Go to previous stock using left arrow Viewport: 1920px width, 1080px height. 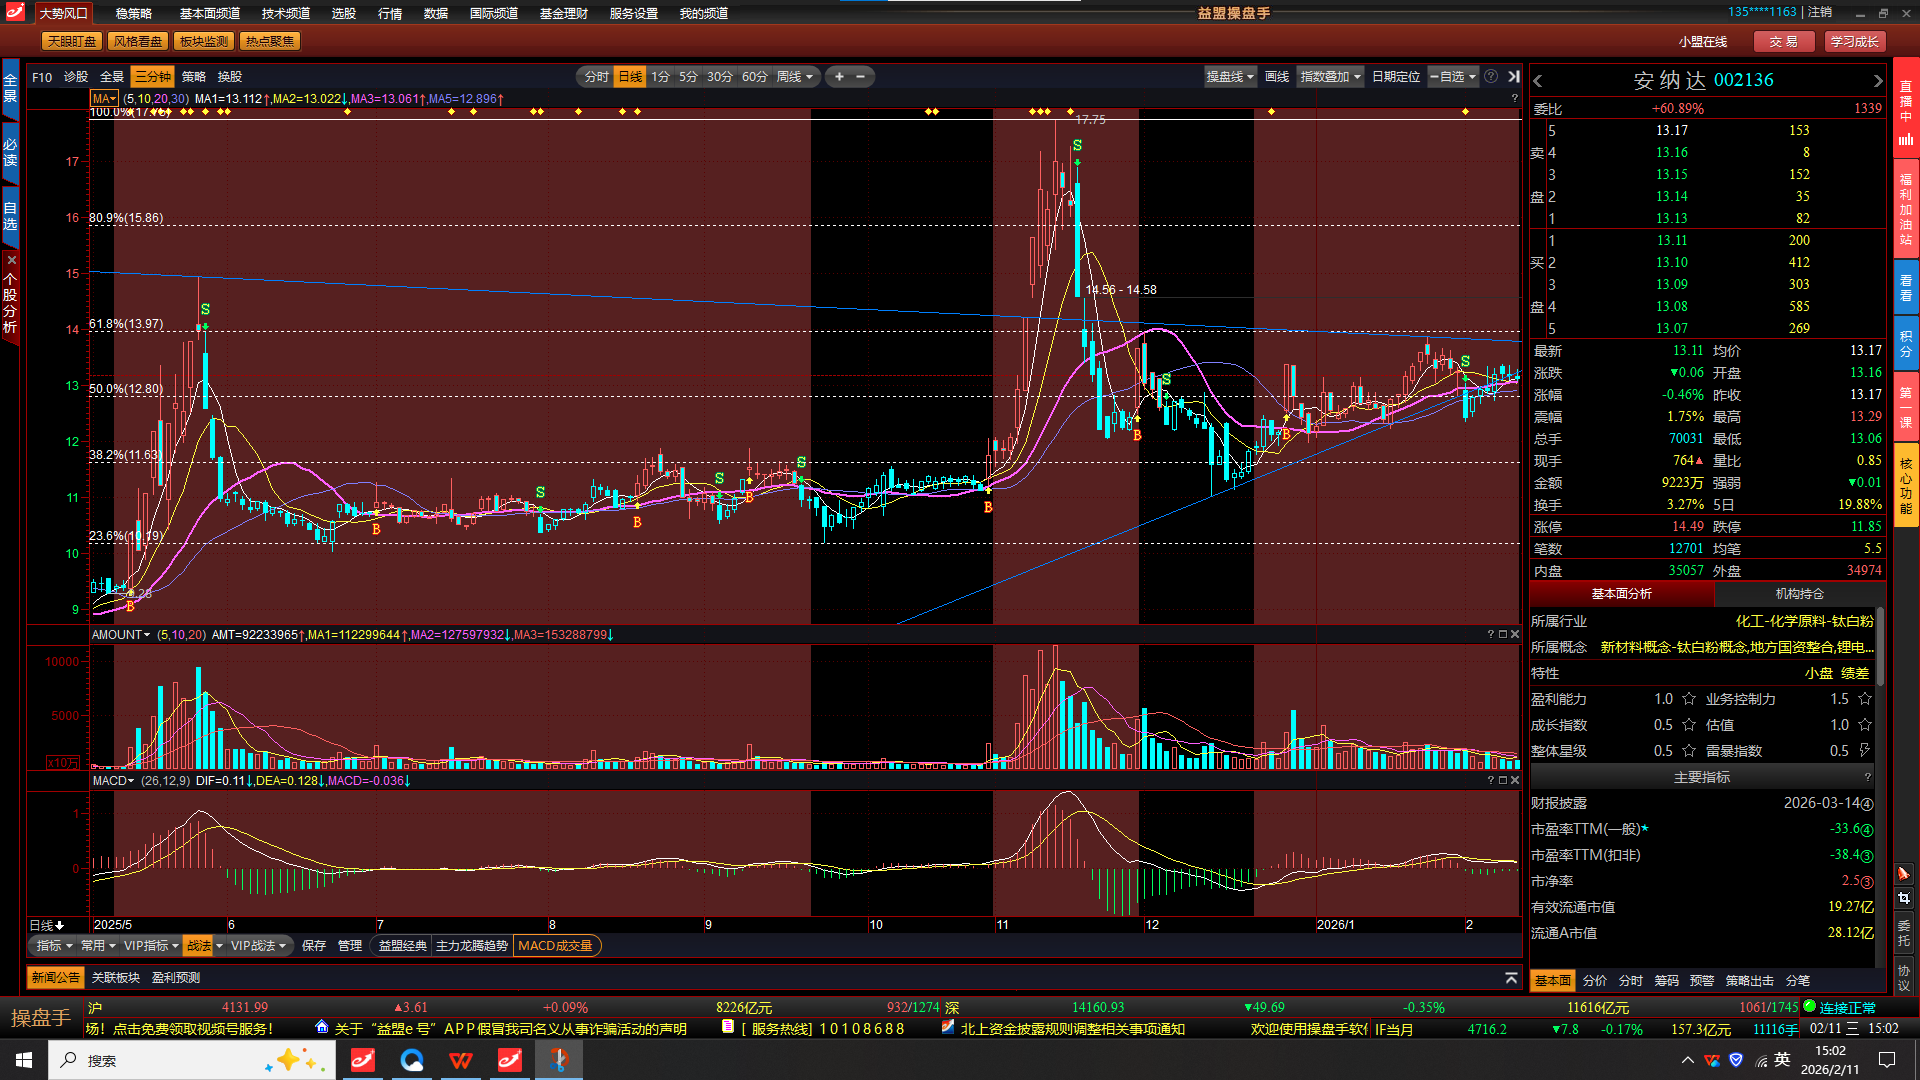1538,80
